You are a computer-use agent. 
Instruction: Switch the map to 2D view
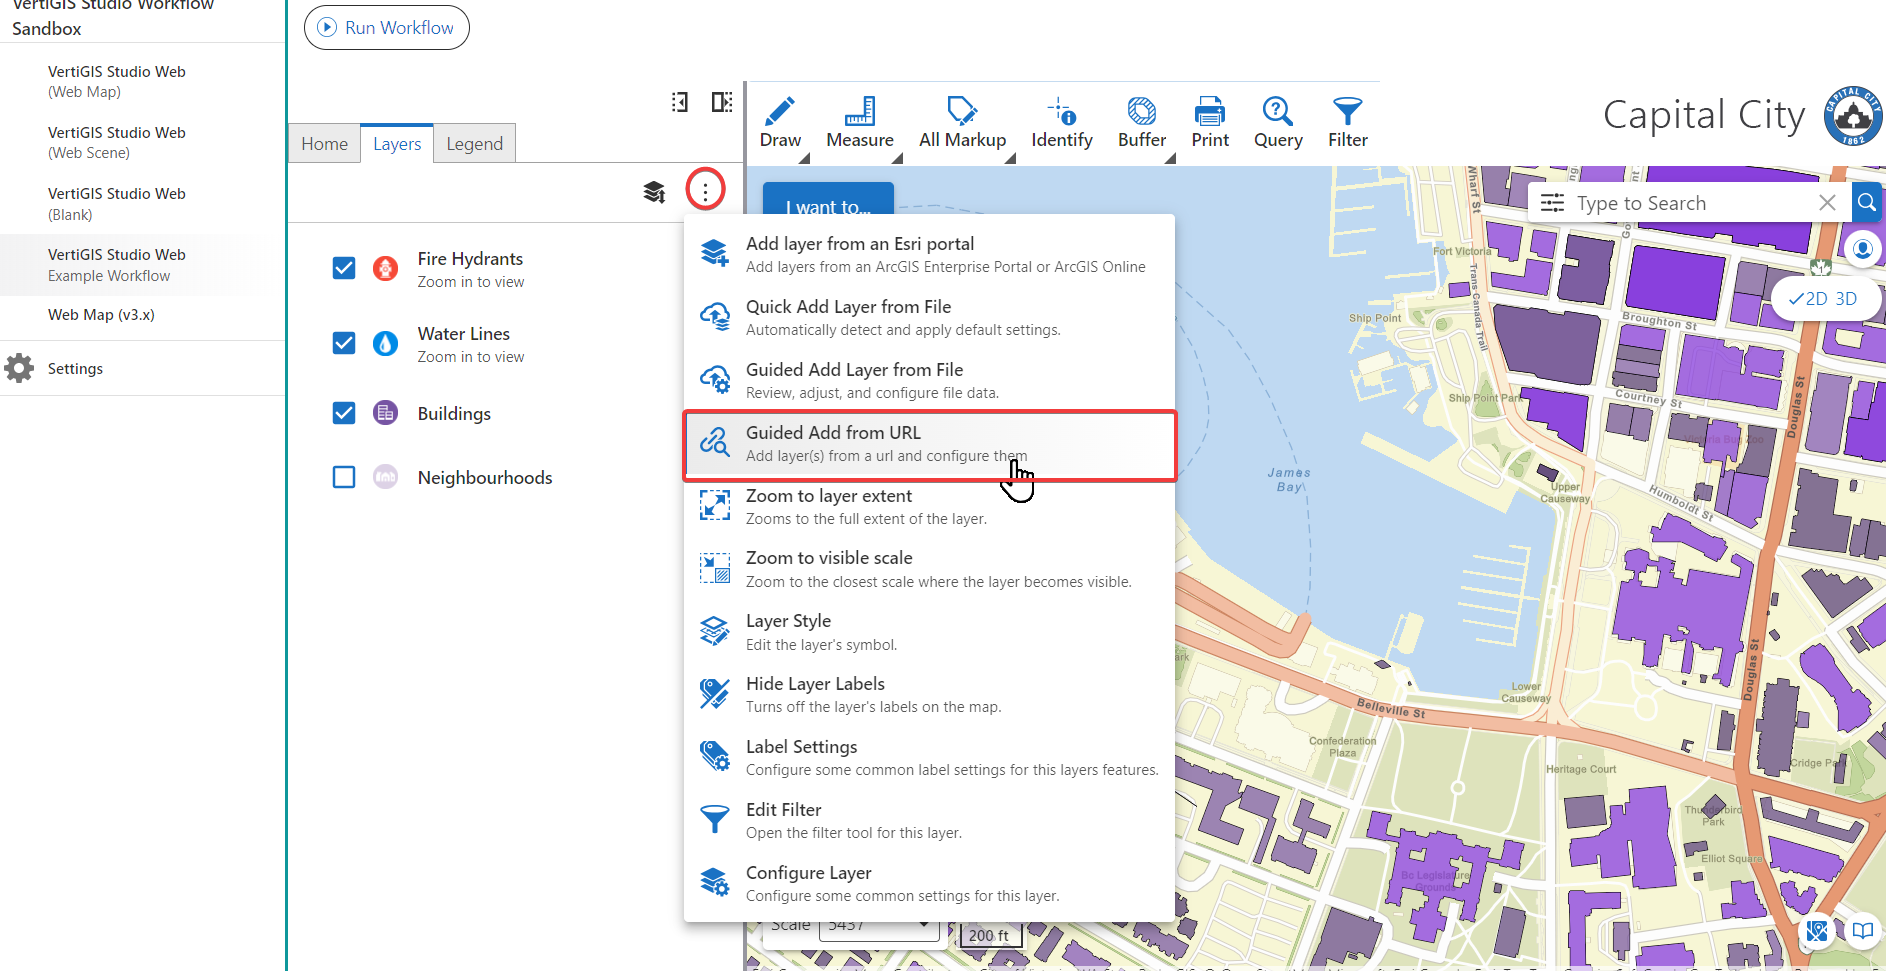tap(1809, 299)
